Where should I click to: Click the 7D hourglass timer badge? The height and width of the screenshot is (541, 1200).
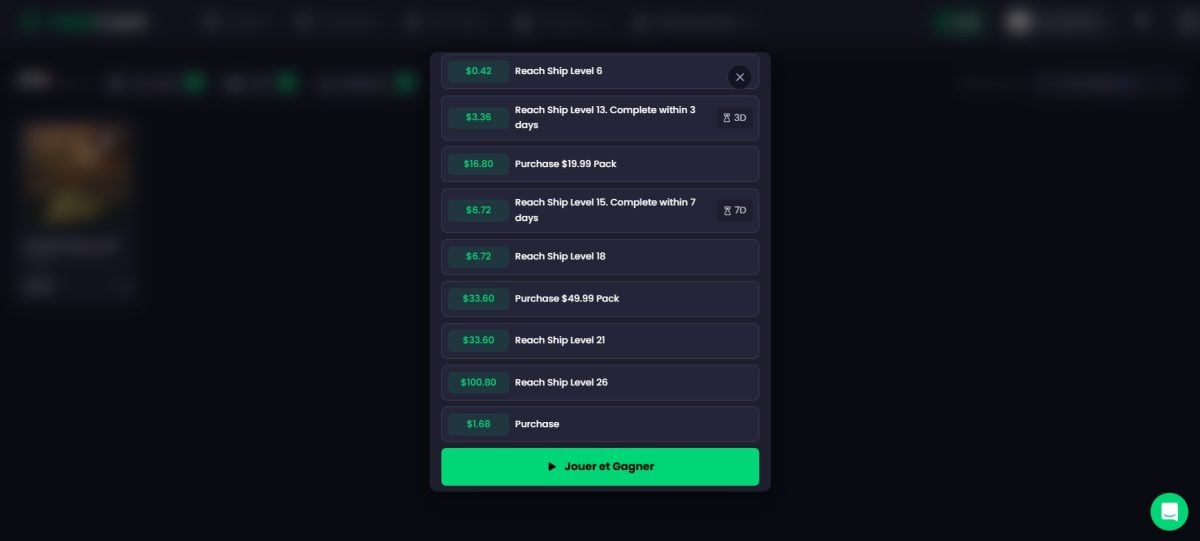(x=735, y=211)
